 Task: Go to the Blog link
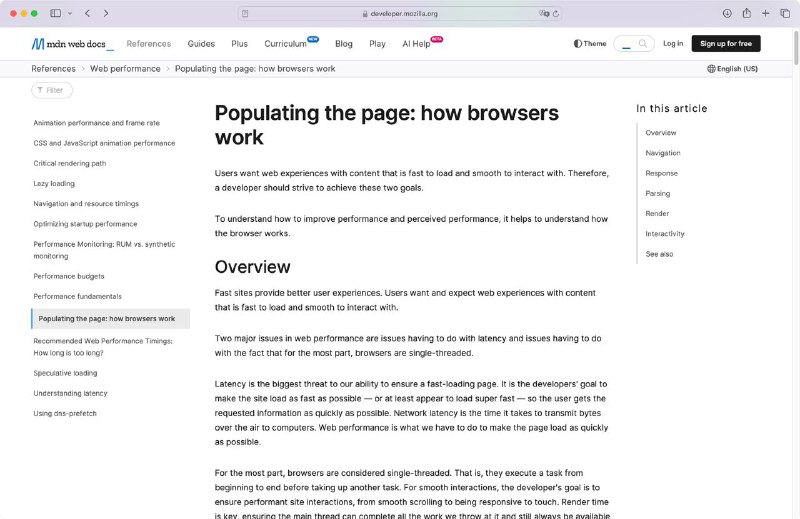pos(344,44)
